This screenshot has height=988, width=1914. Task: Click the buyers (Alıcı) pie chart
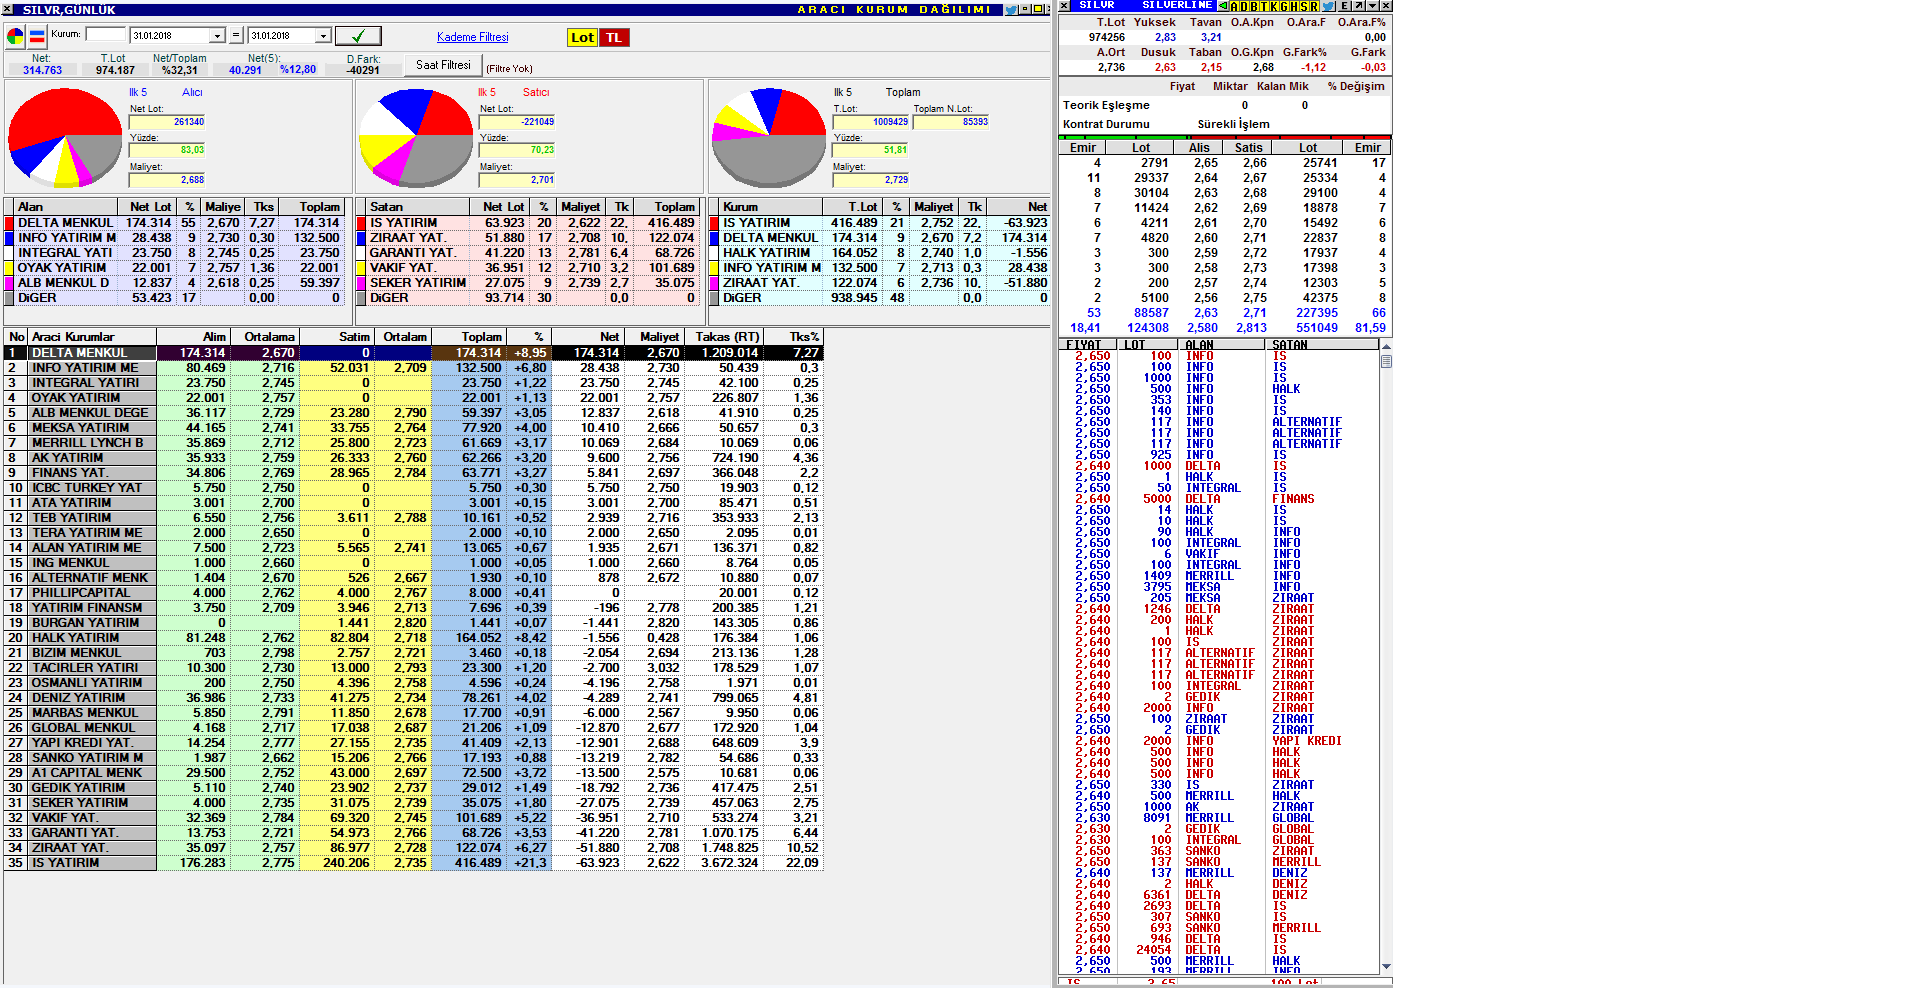click(65, 138)
